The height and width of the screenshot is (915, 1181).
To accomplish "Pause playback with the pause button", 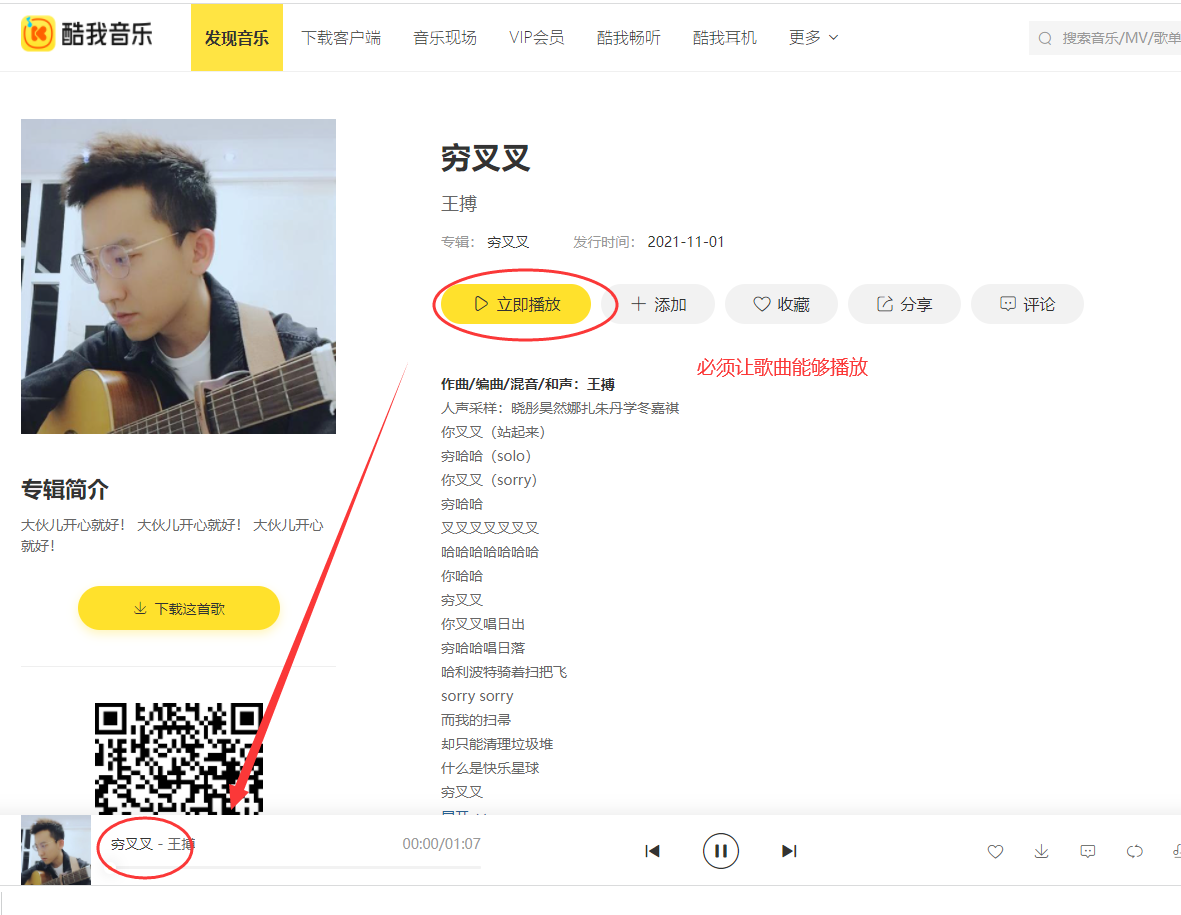I will 721,851.
